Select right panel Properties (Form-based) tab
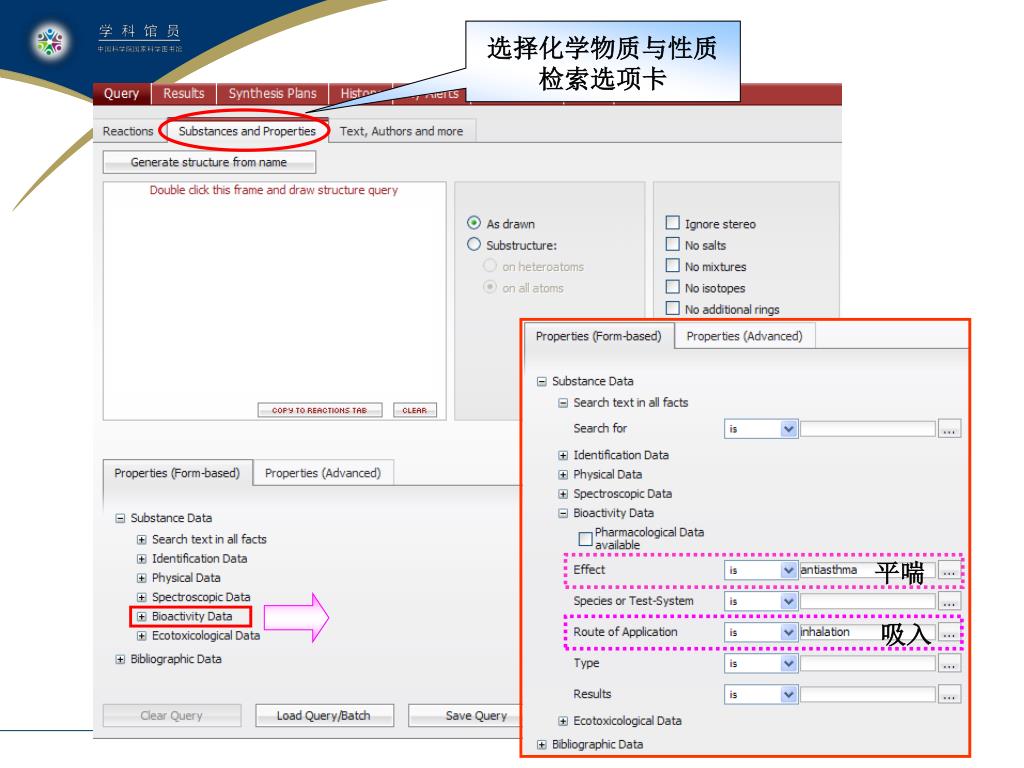1024x768 pixels. click(x=599, y=336)
